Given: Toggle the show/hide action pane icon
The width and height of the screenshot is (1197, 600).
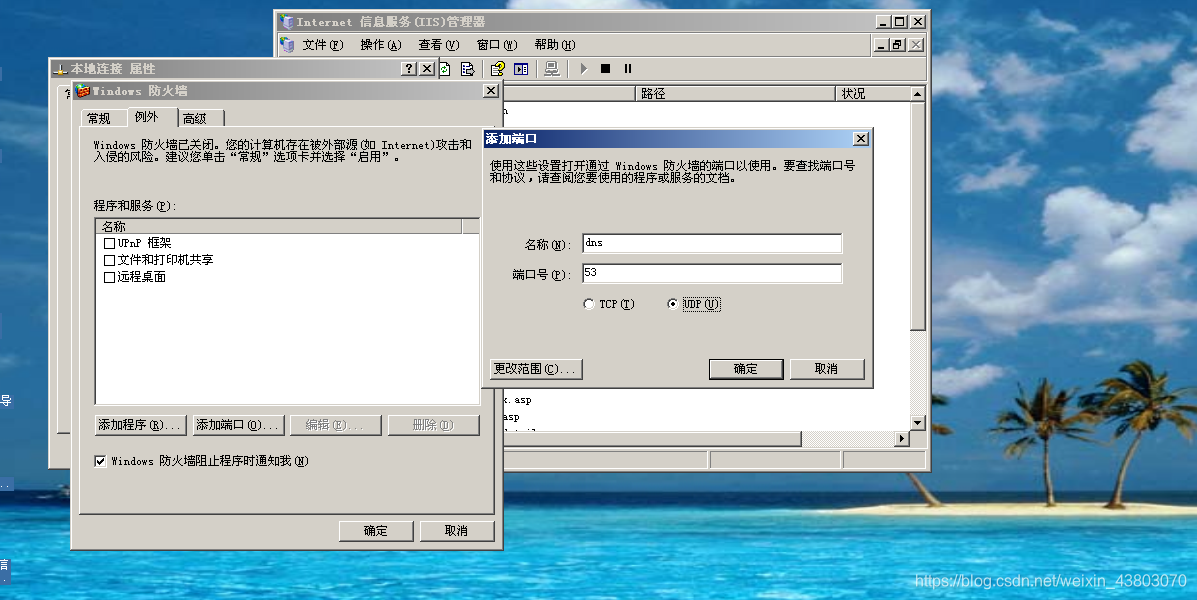Looking at the screenshot, I should coord(521,69).
